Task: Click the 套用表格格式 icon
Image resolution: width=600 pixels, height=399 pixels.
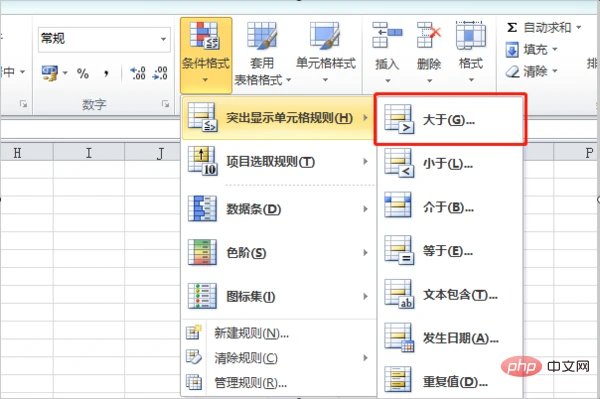Action: 262,36
